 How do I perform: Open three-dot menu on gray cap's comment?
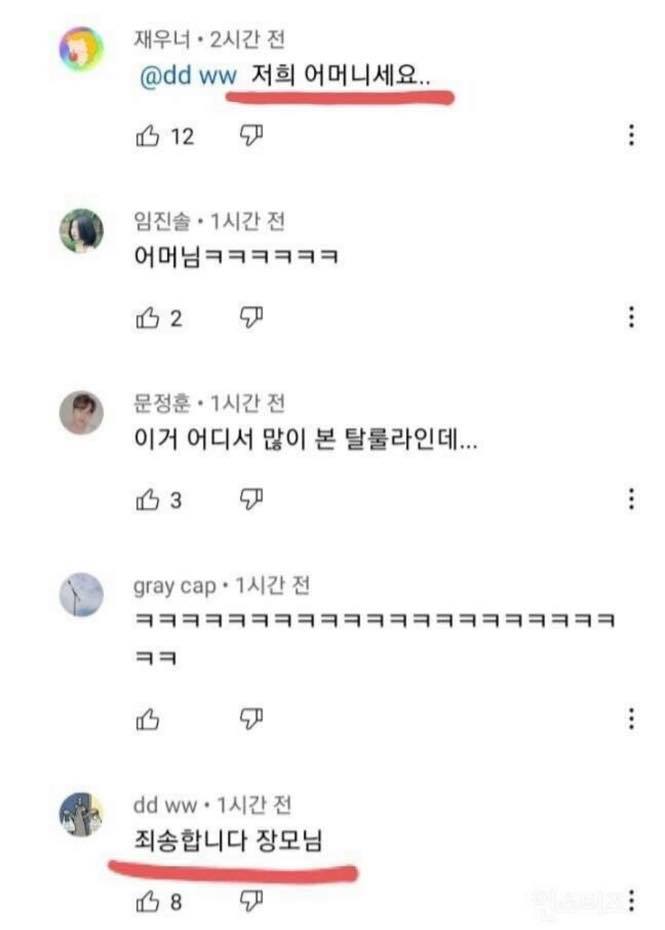pyautogui.click(x=631, y=718)
